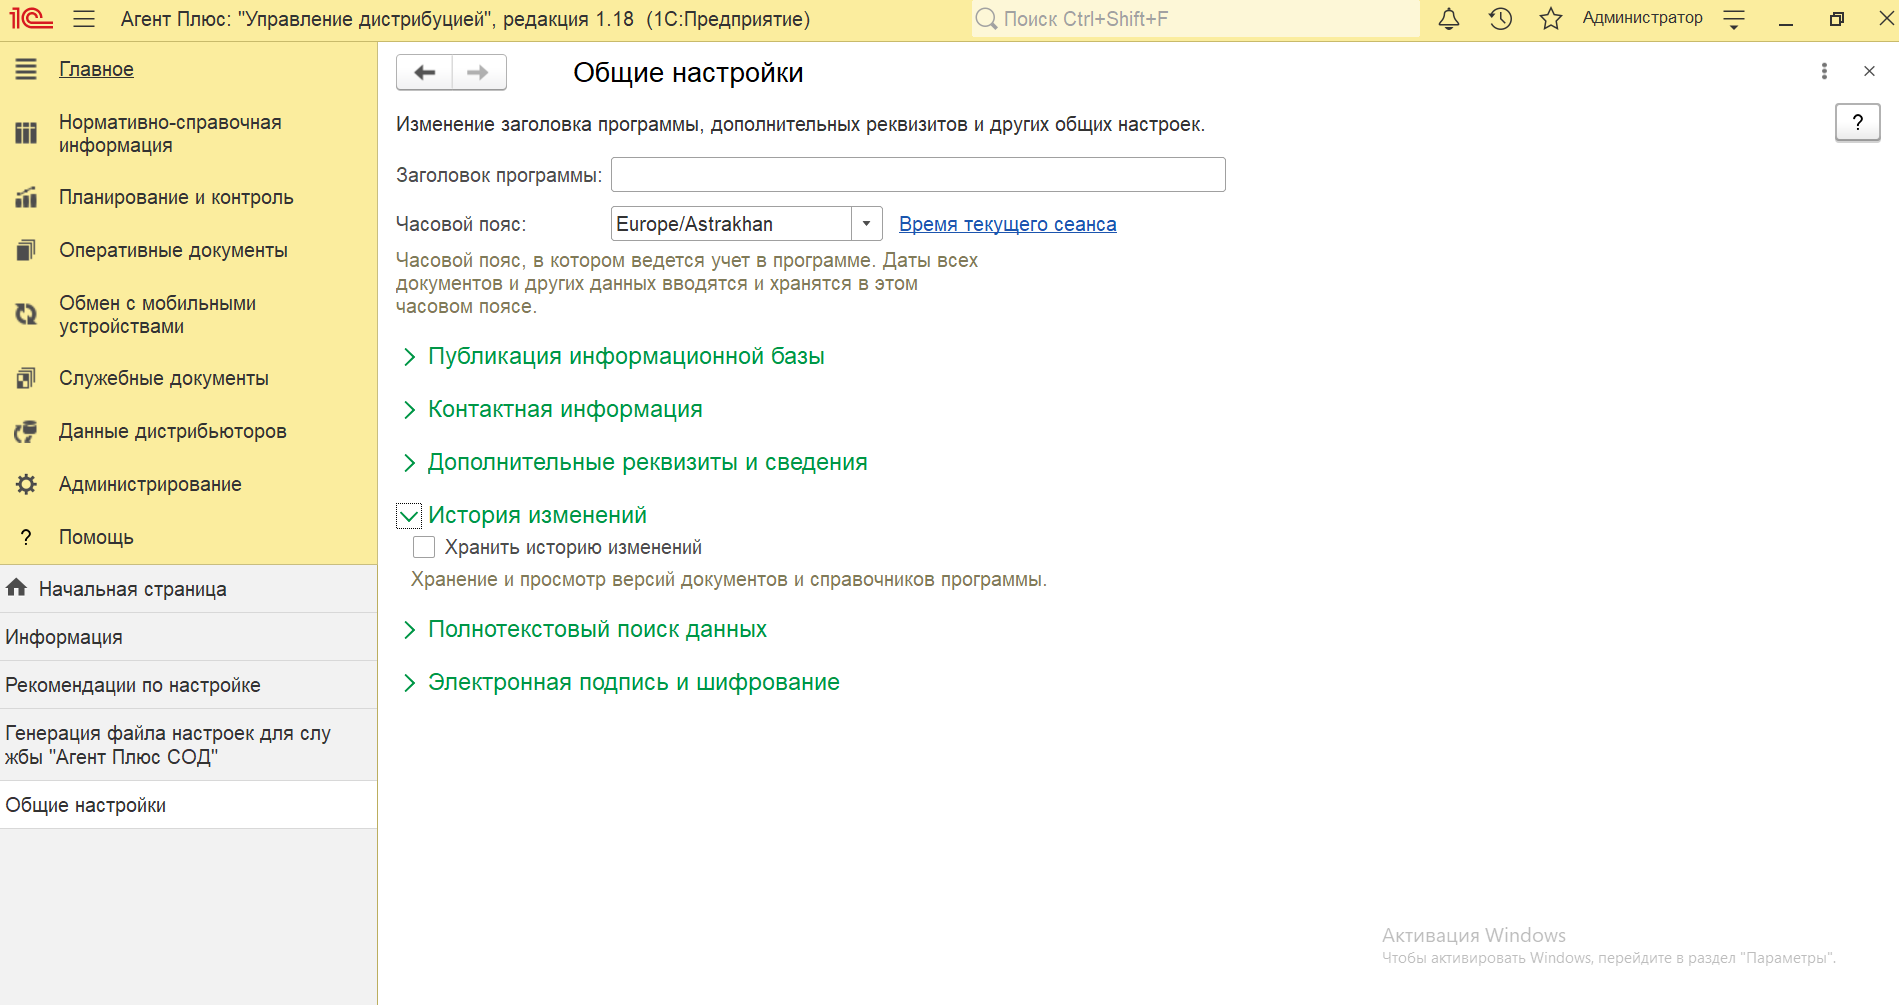Open Данные дистрибьюторов section
Screen dimensions: 1899x1005
coord(173,431)
